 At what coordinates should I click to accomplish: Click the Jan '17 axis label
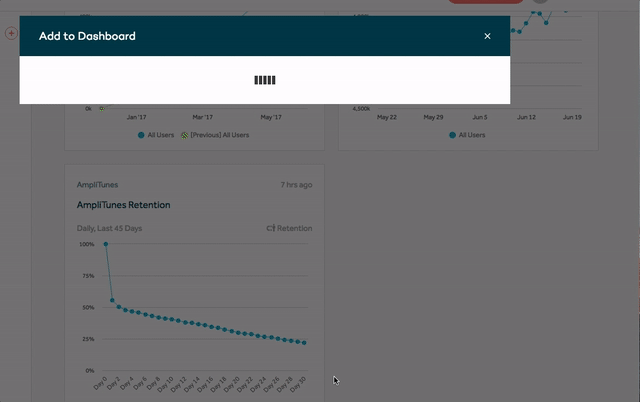(x=135, y=117)
